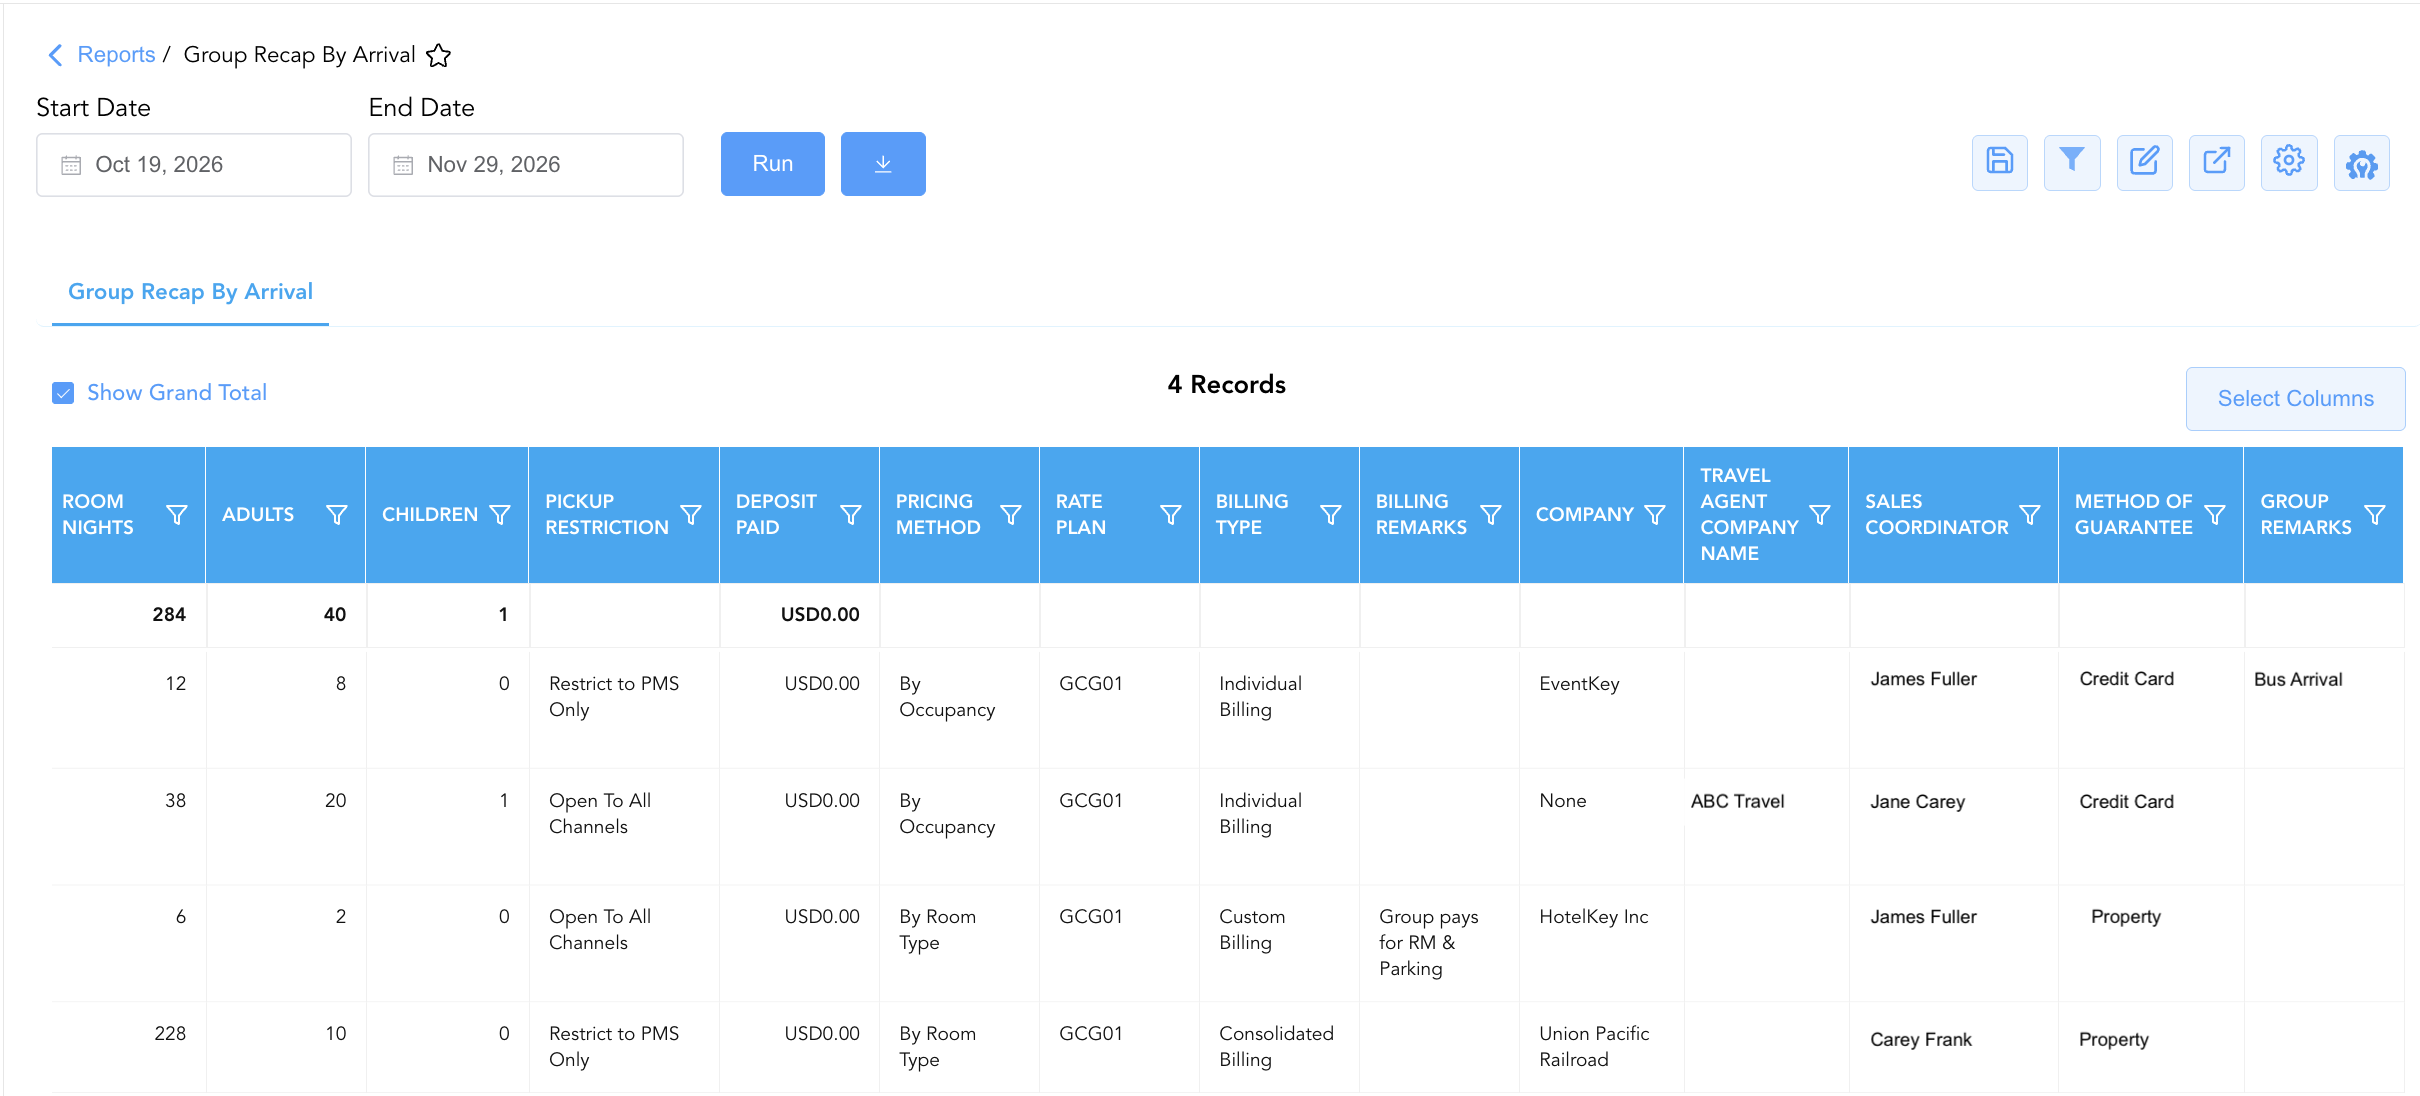Favorite the report with the star icon
The height and width of the screenshot is (1096, 2420).
click(438, 55)
